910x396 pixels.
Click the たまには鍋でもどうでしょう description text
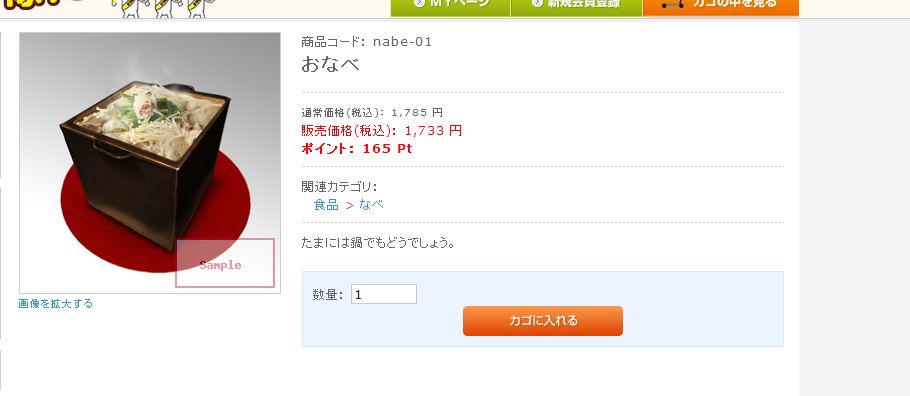378,243
